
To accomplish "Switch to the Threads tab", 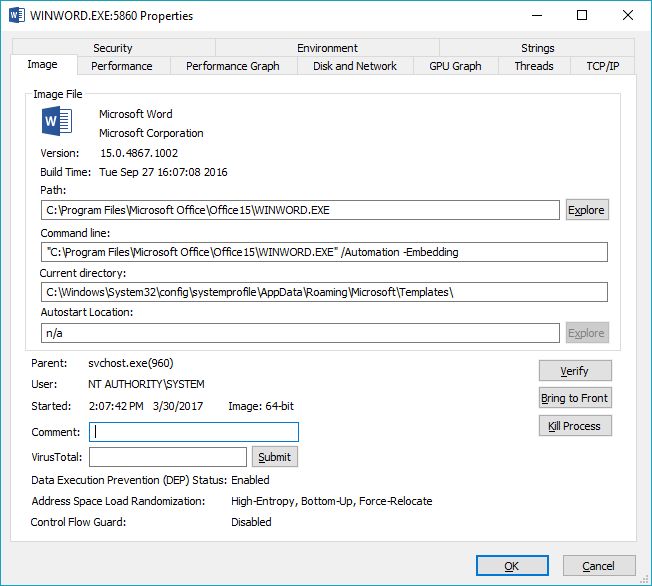I will (x=534, y=66).
